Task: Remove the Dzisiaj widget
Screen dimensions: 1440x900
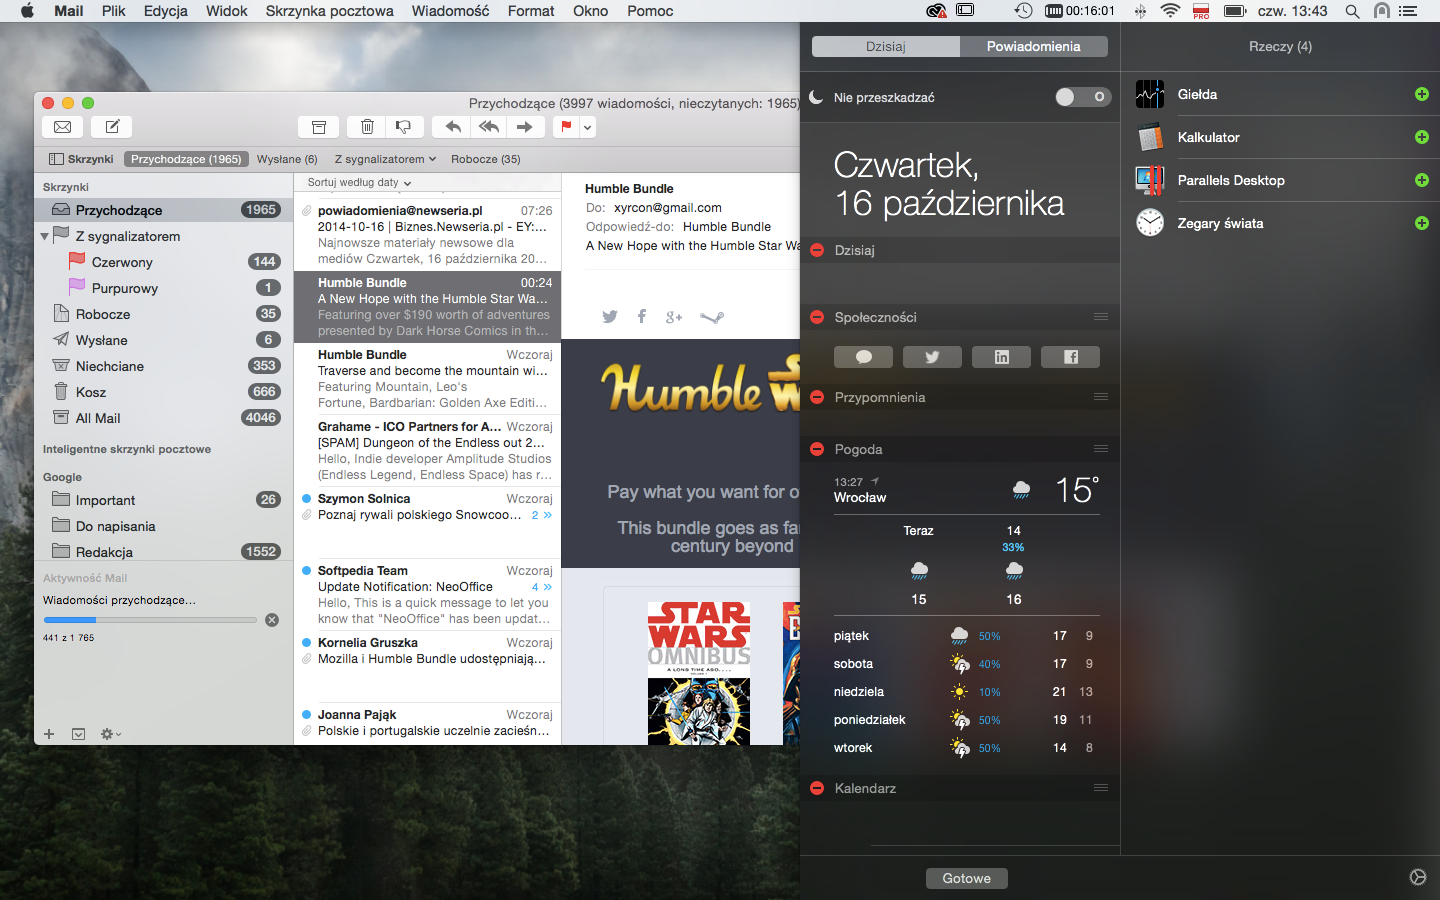Action: click(817, 250)
